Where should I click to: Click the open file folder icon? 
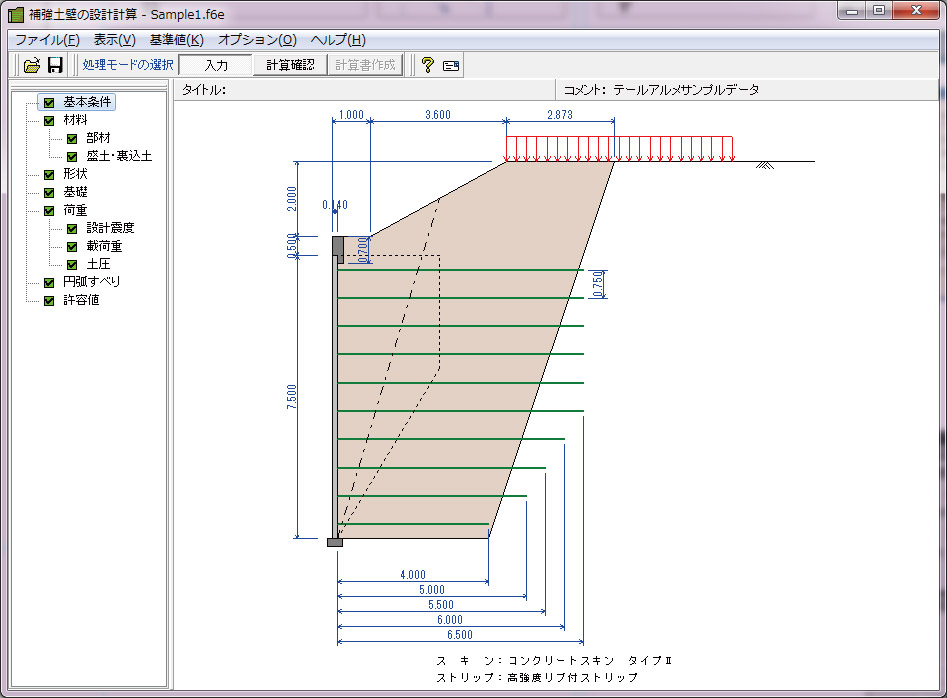pyautogui.click(x=31, y=65)
